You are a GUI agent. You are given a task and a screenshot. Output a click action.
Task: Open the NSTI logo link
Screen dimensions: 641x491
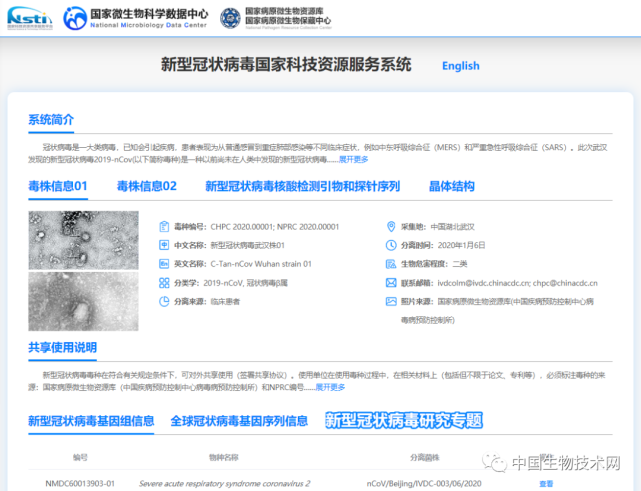[30, 18]
